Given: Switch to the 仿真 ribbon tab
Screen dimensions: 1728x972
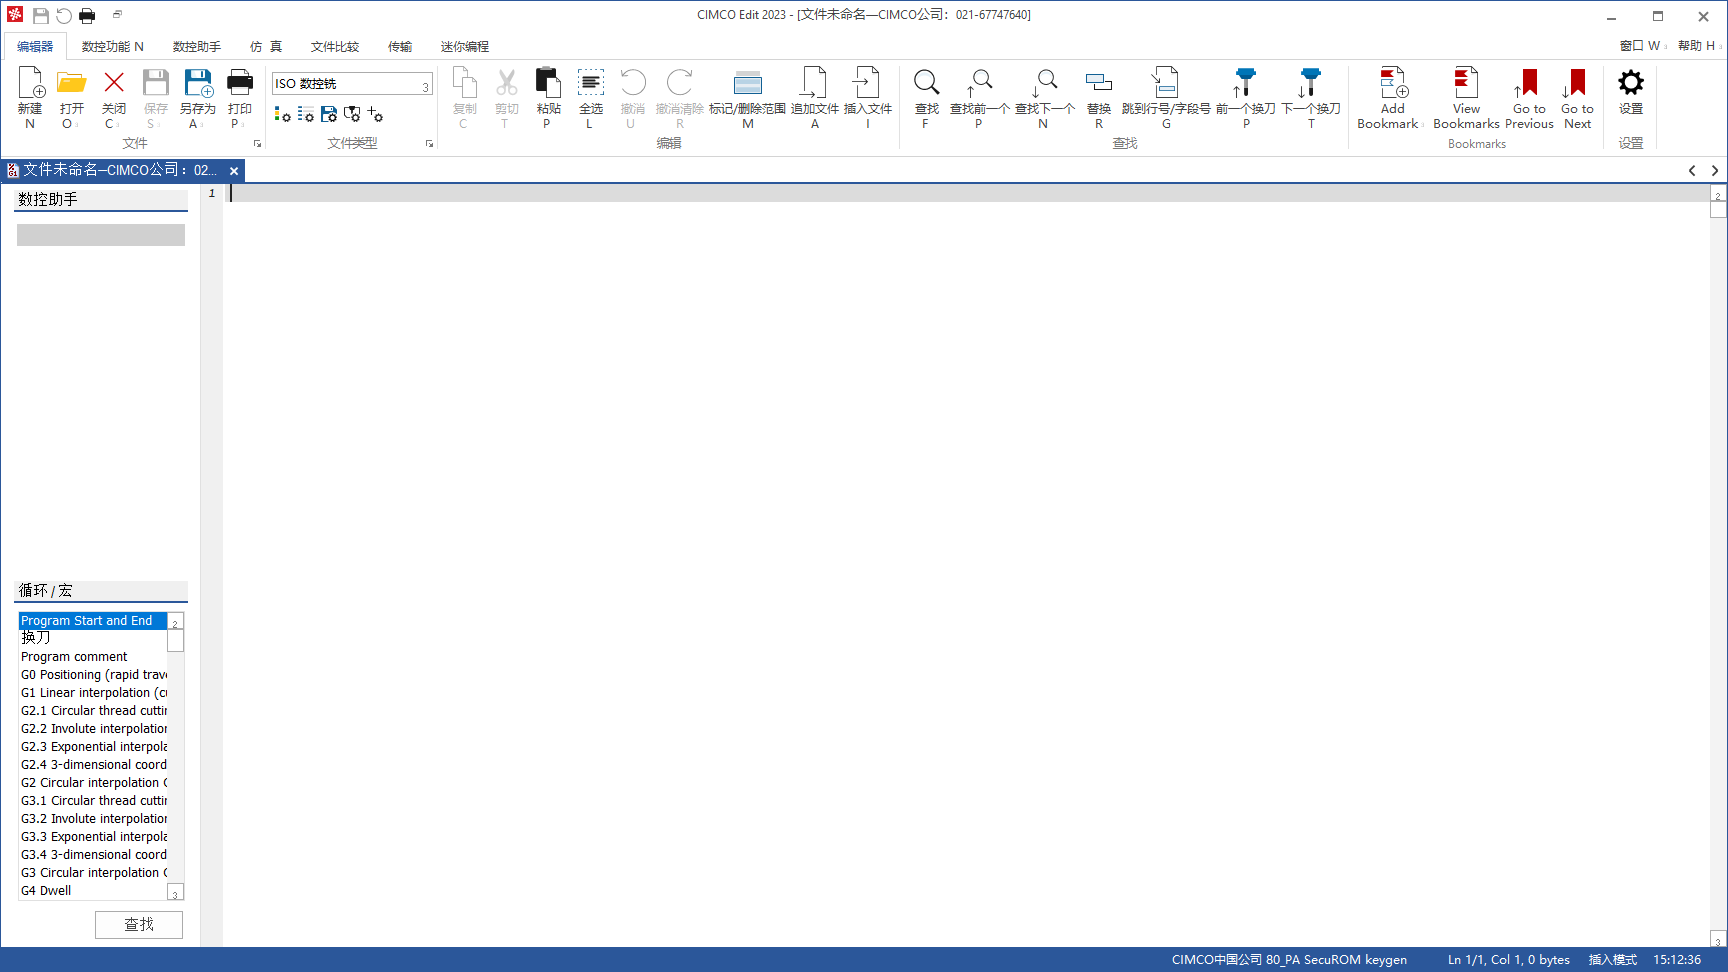Looking at the screenshot, I should tap(266, 47).
